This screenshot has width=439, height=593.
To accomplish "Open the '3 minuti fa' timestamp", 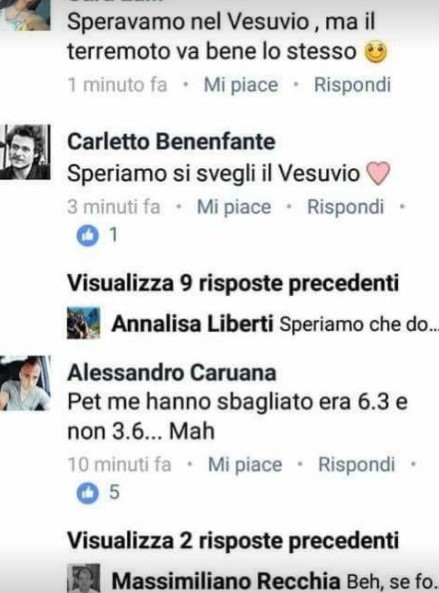I will (x=114, y=207).
